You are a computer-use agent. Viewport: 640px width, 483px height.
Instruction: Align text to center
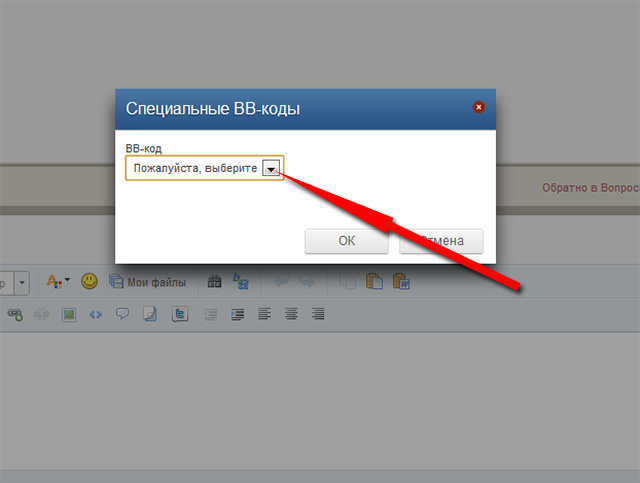coord(291,314)
